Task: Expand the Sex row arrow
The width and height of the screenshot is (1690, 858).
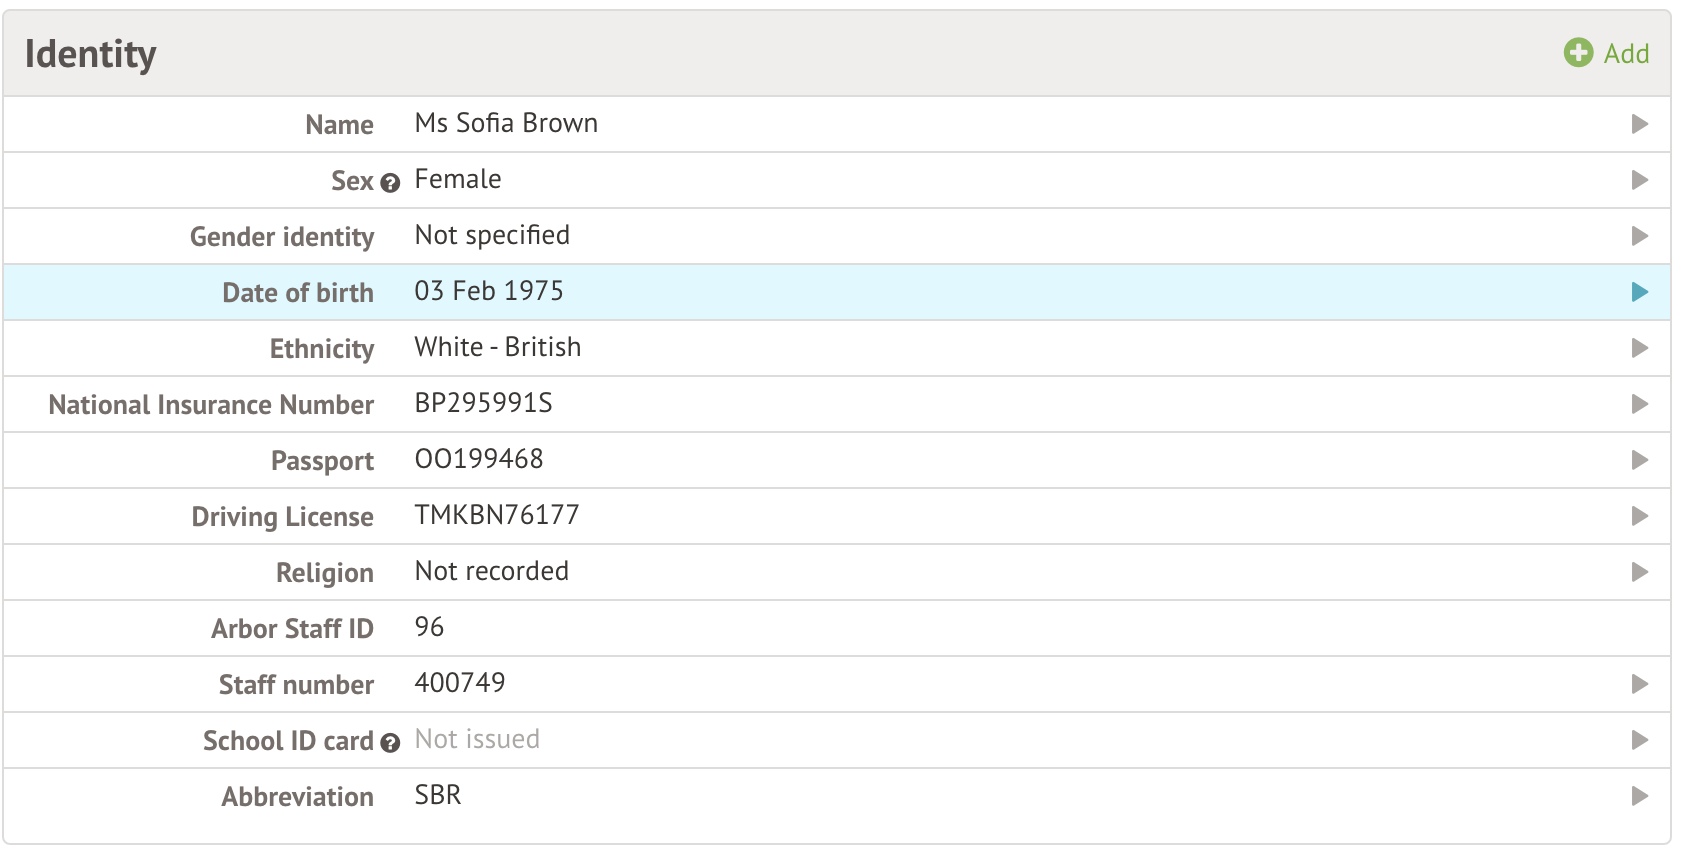Action: point(1639,180)
